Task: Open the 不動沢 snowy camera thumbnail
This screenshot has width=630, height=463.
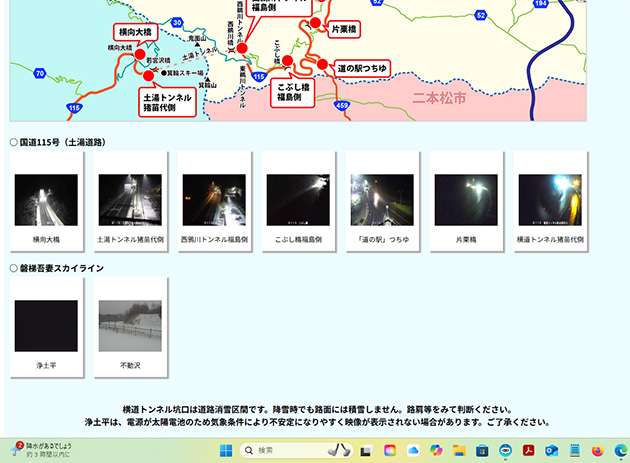Action: (130, 325)
